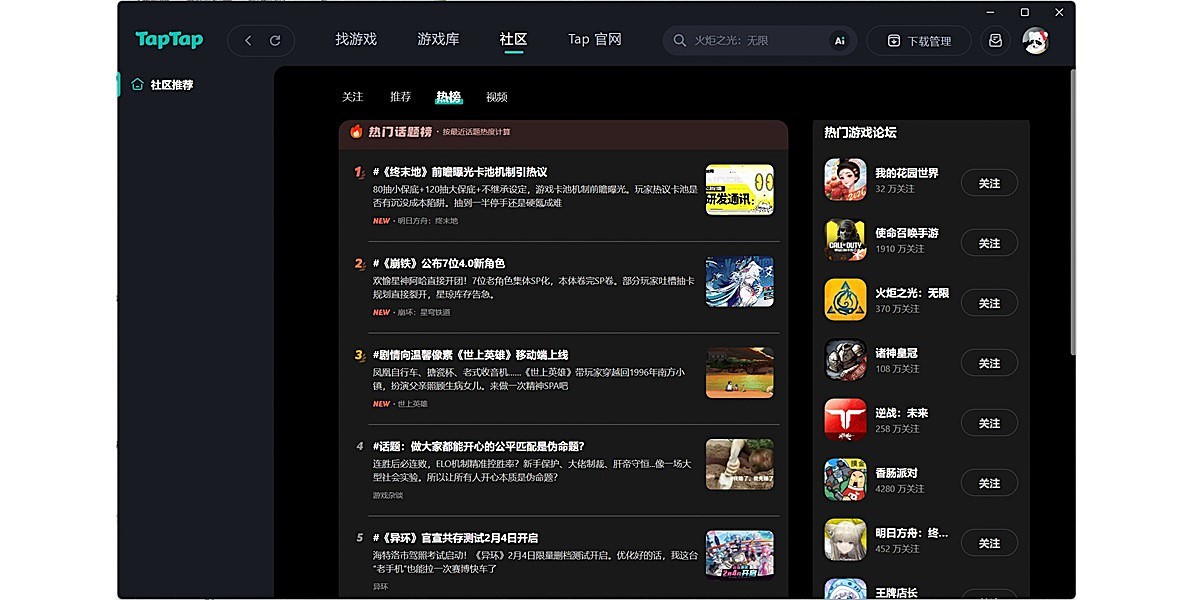Follow the 逆战:未来 forum
The image size is (1200, 600).
coord(988,422)
